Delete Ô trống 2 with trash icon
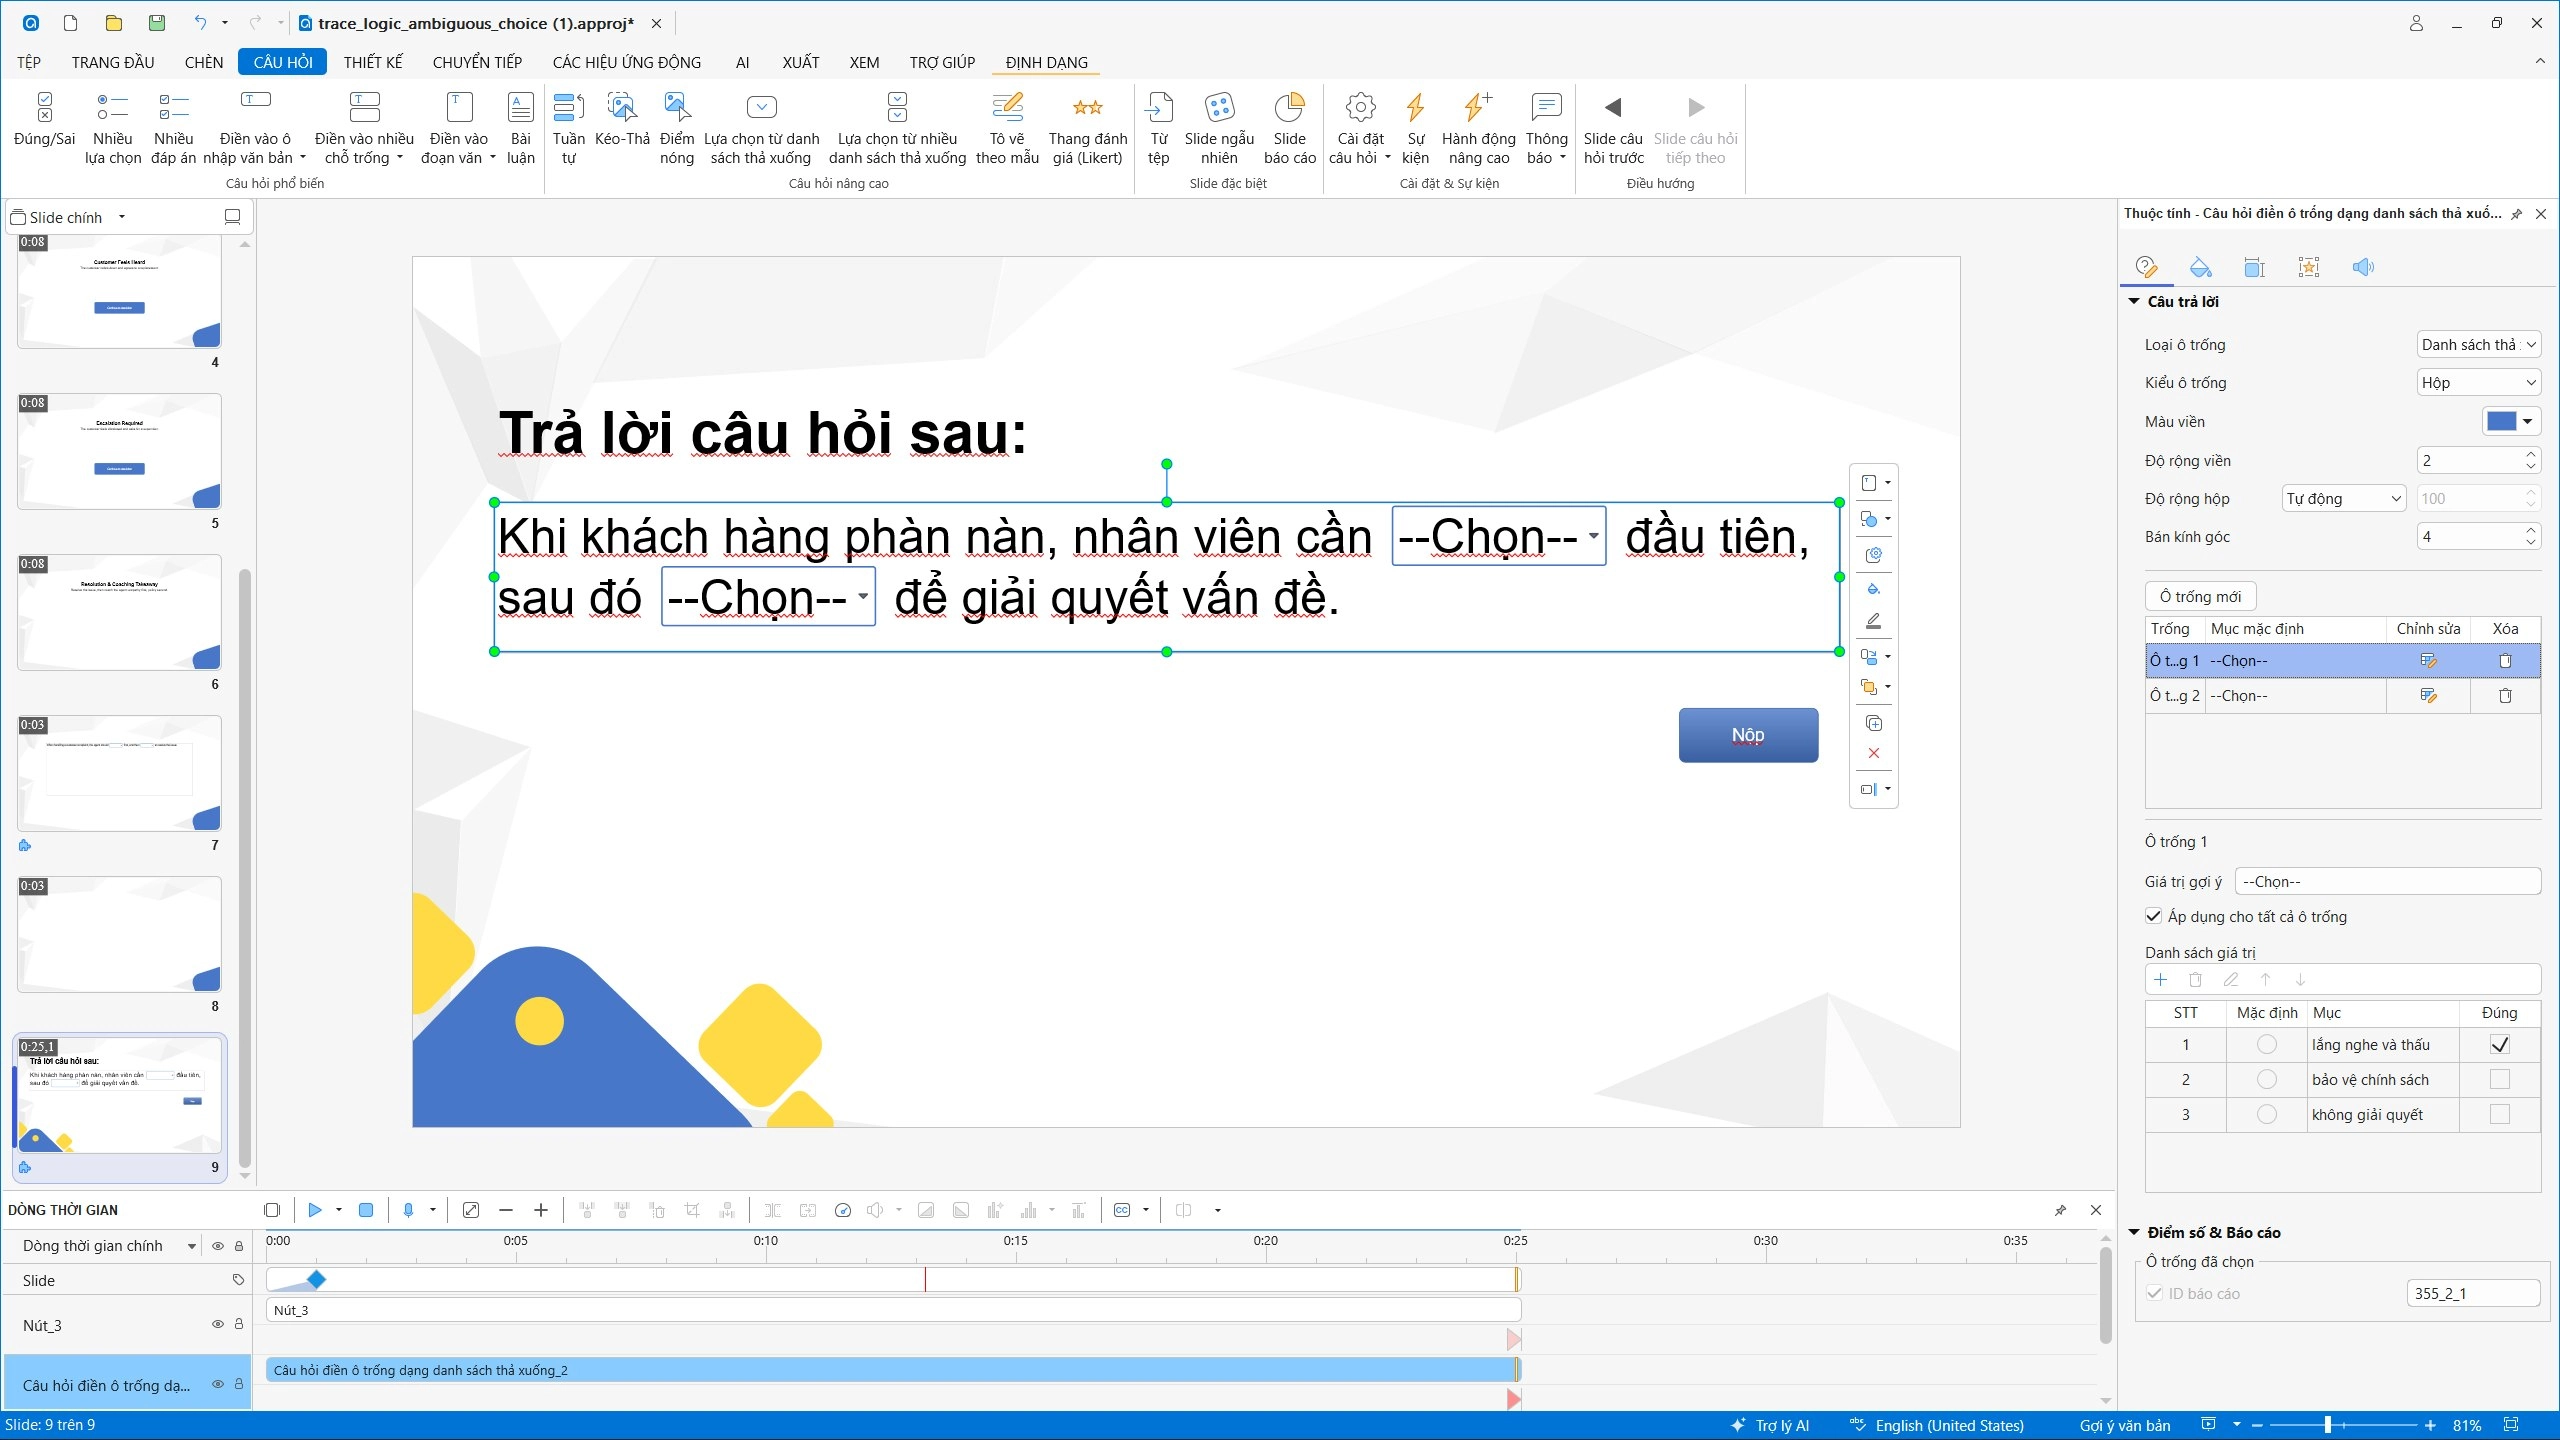The width and height of the screenshot is (2560, 1440). [x=2505, y=696]
